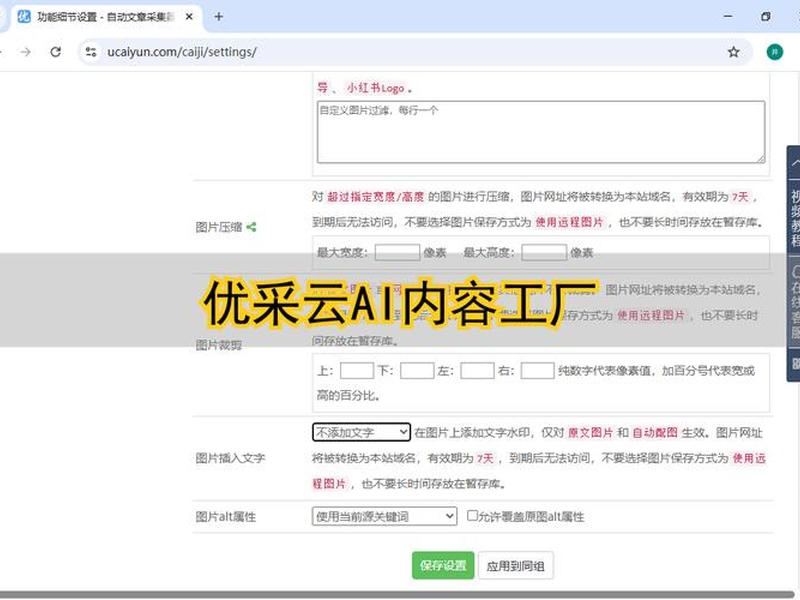Focus the 自定义图片过滤 textarea
Screen dimensions: 800x600
point(541,132)
